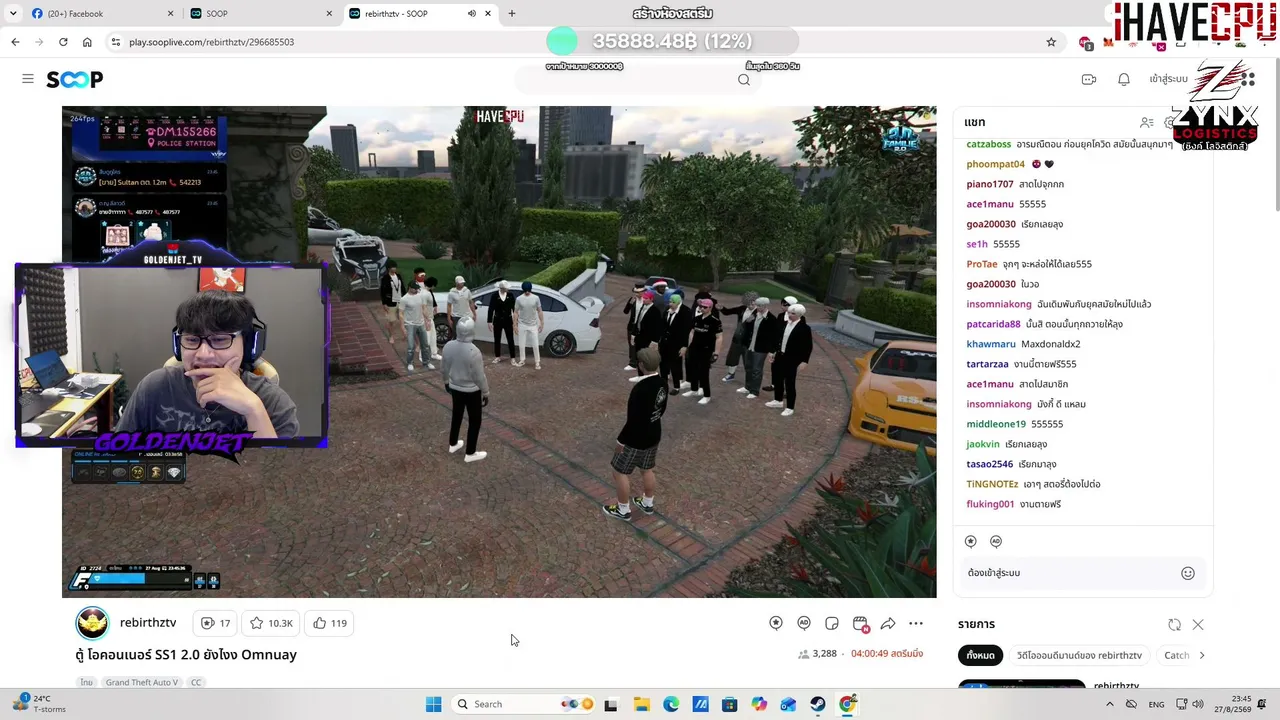Open the emoji picker in chat input
The width and height of the screenshot is (1280, 720).
point(1188,573)
